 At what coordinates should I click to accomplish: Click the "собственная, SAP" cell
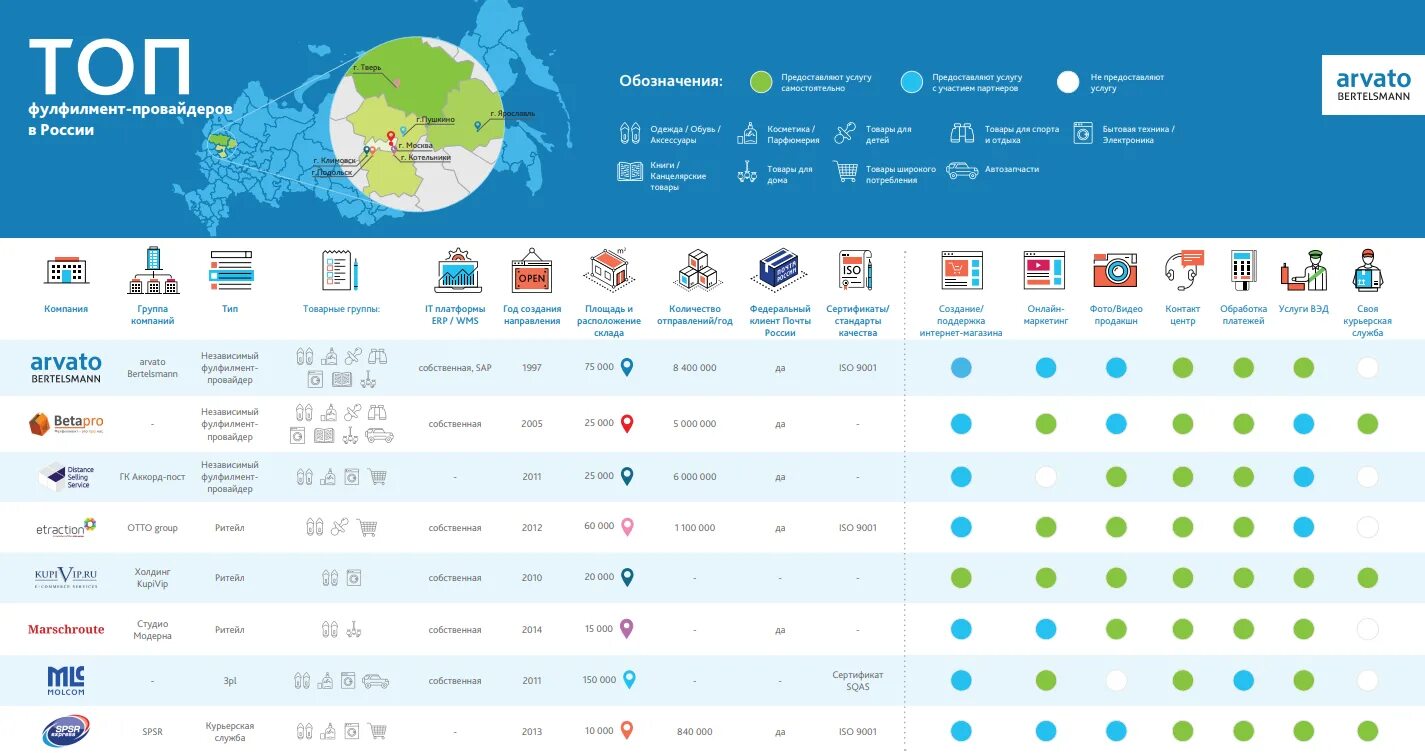coord(455,368)
